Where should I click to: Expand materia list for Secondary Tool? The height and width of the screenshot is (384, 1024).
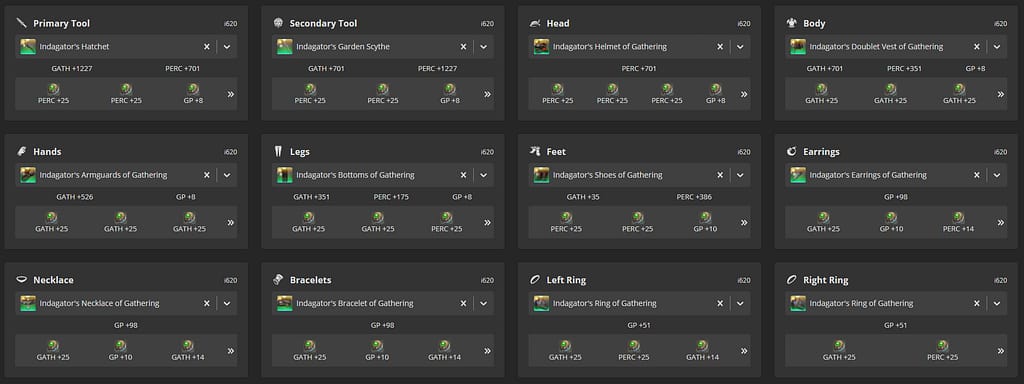487,94
